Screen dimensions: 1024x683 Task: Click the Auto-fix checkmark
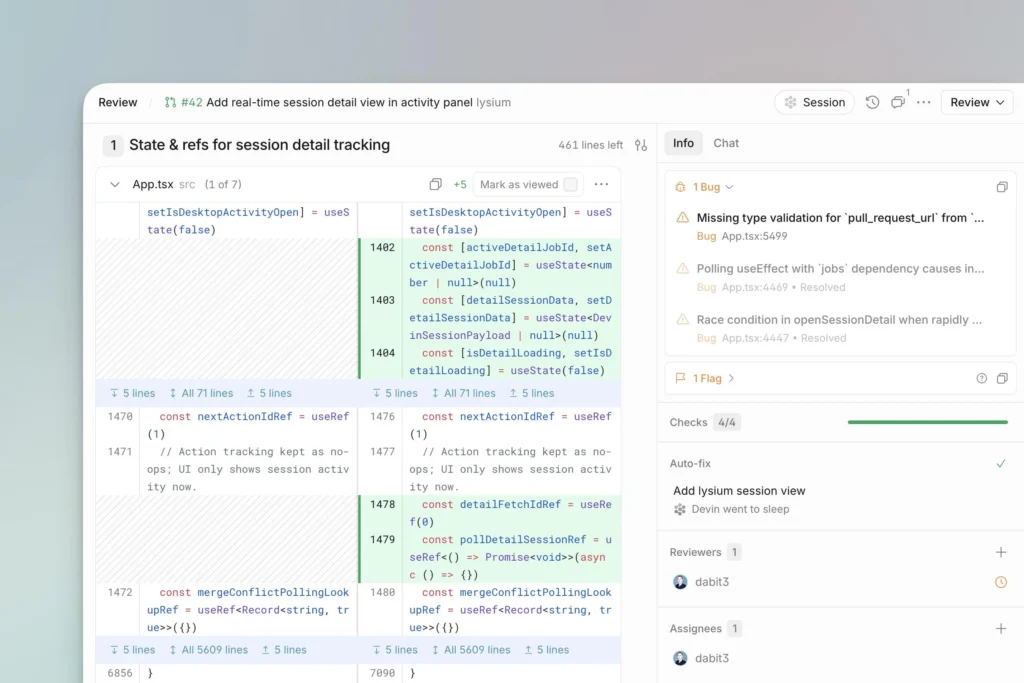[x=1000, y=464]
